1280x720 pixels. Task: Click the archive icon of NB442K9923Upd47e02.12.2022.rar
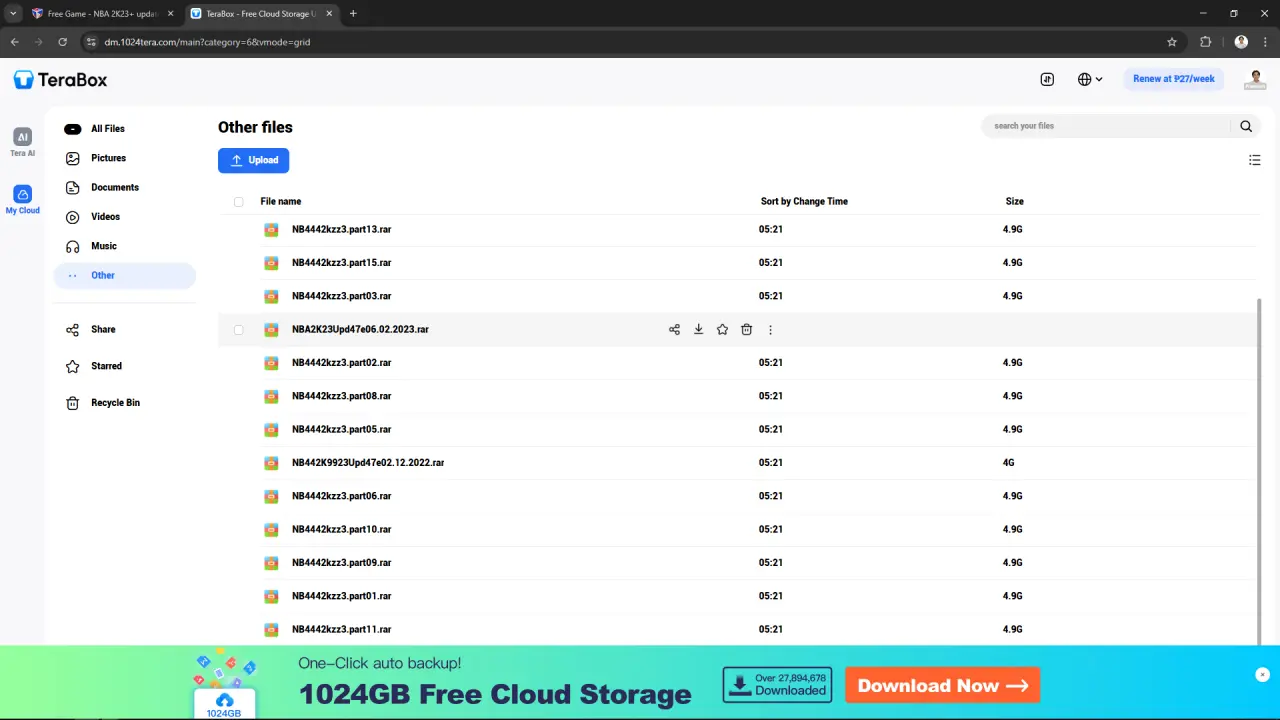click(271, 463)
